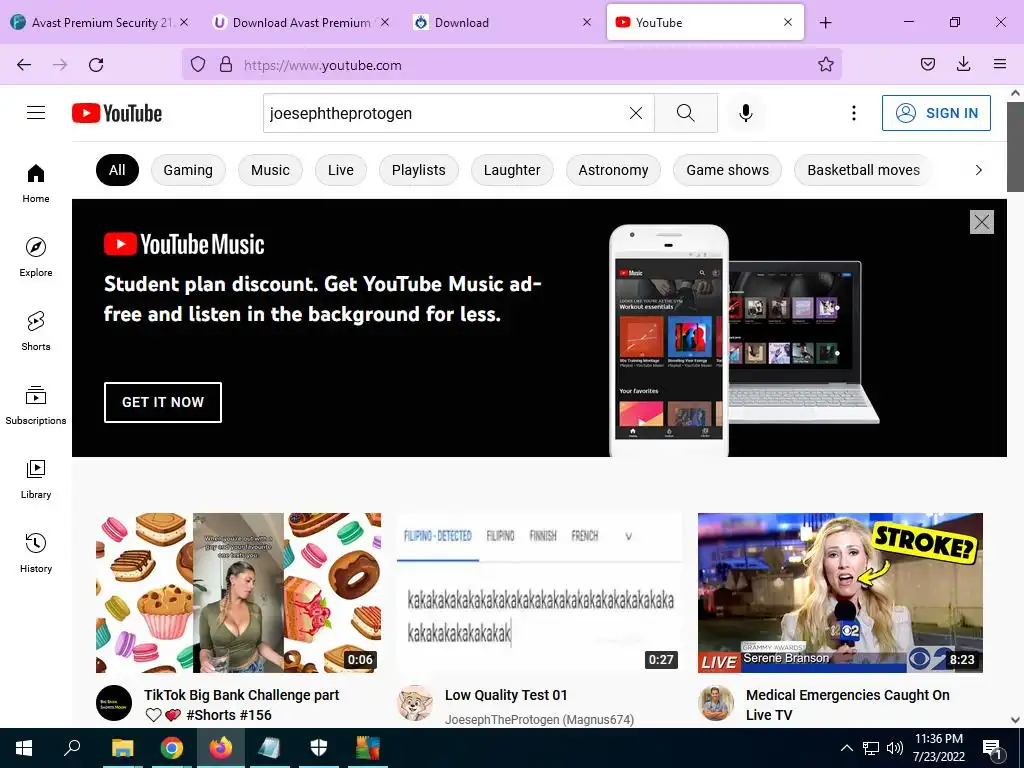Save page to Pocket

coord(927,65)
